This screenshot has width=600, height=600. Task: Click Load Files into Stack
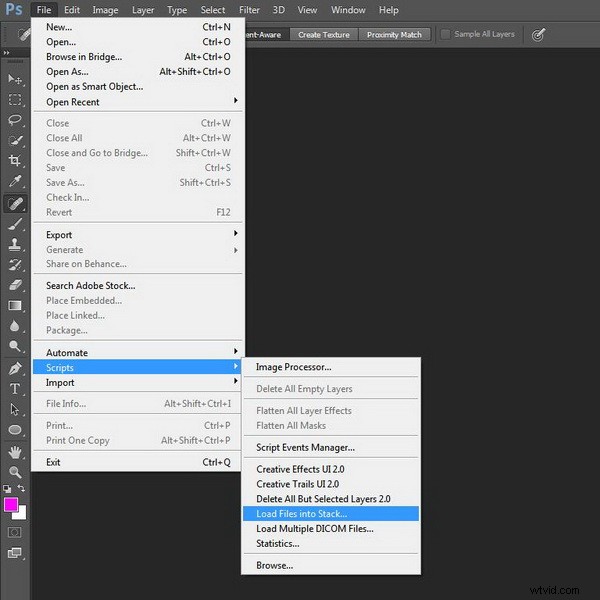click(x=301, y=514)
